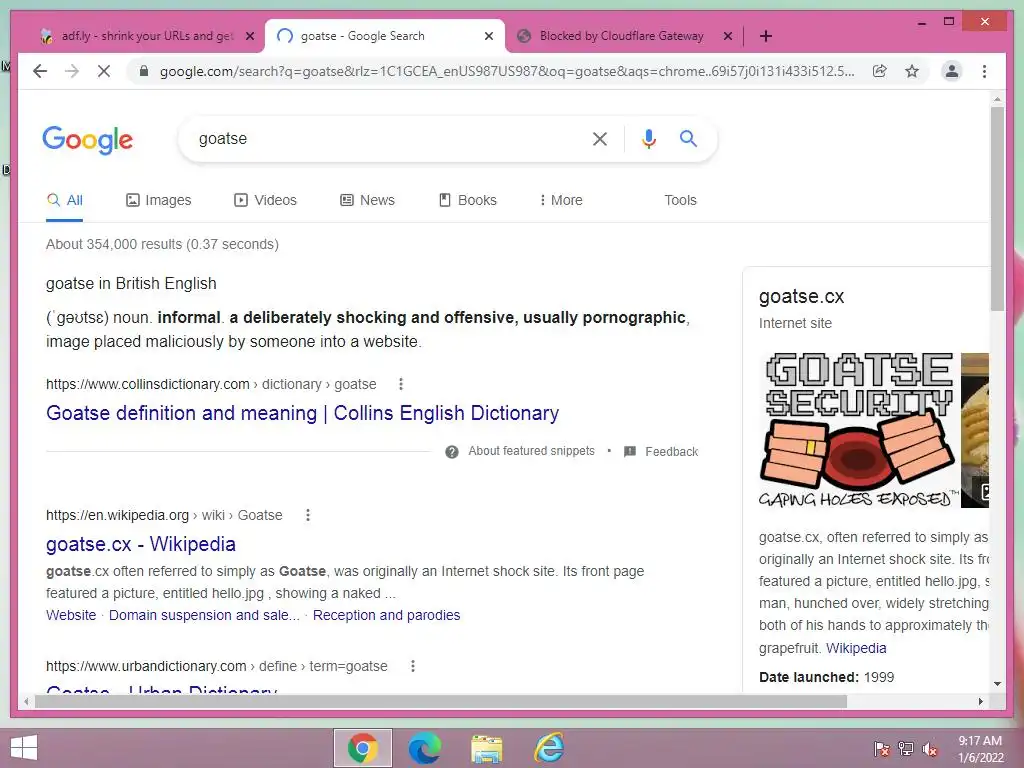Image resolution: width=1024 pixels, height=768 pixels.
Task: Open Wikipedia link in knowledge panel
Action: click(856, 648)
